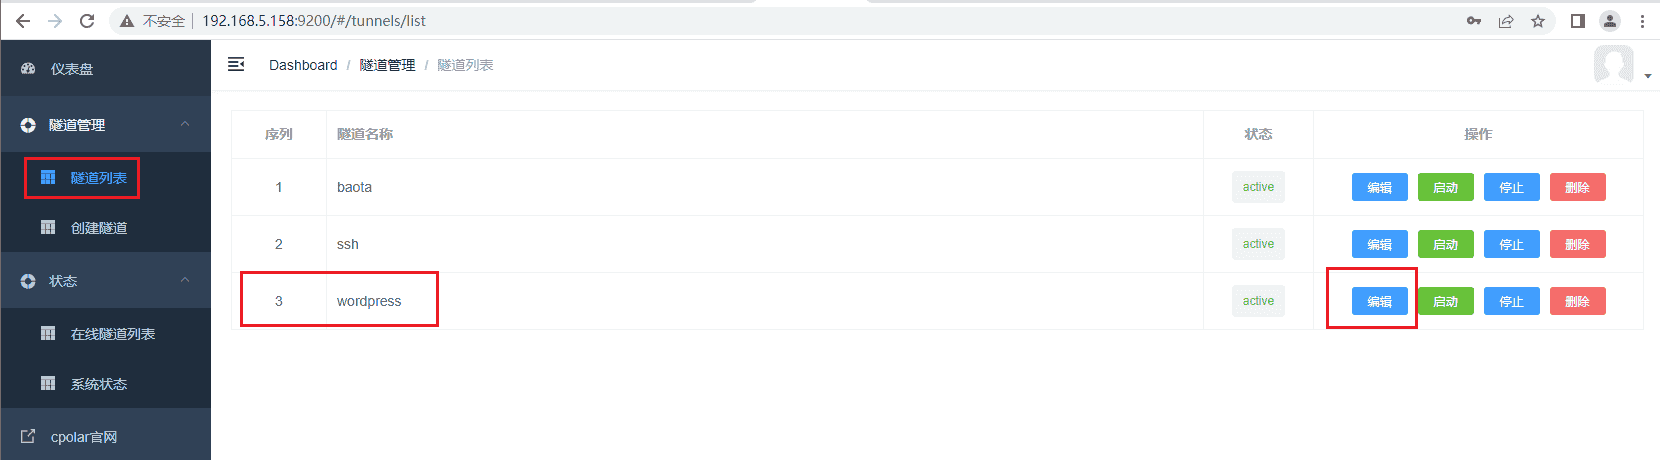
Task: Start the ssh tunnel with 启动
Action: (x=1445, y=244)
